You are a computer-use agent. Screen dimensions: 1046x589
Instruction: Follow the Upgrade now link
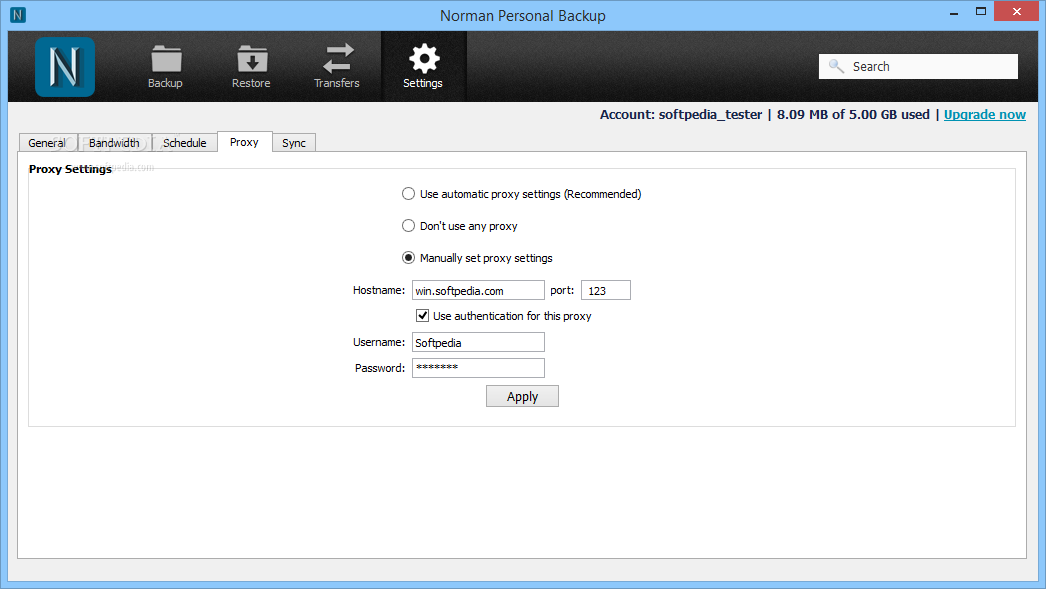click(x=985, y=115)
